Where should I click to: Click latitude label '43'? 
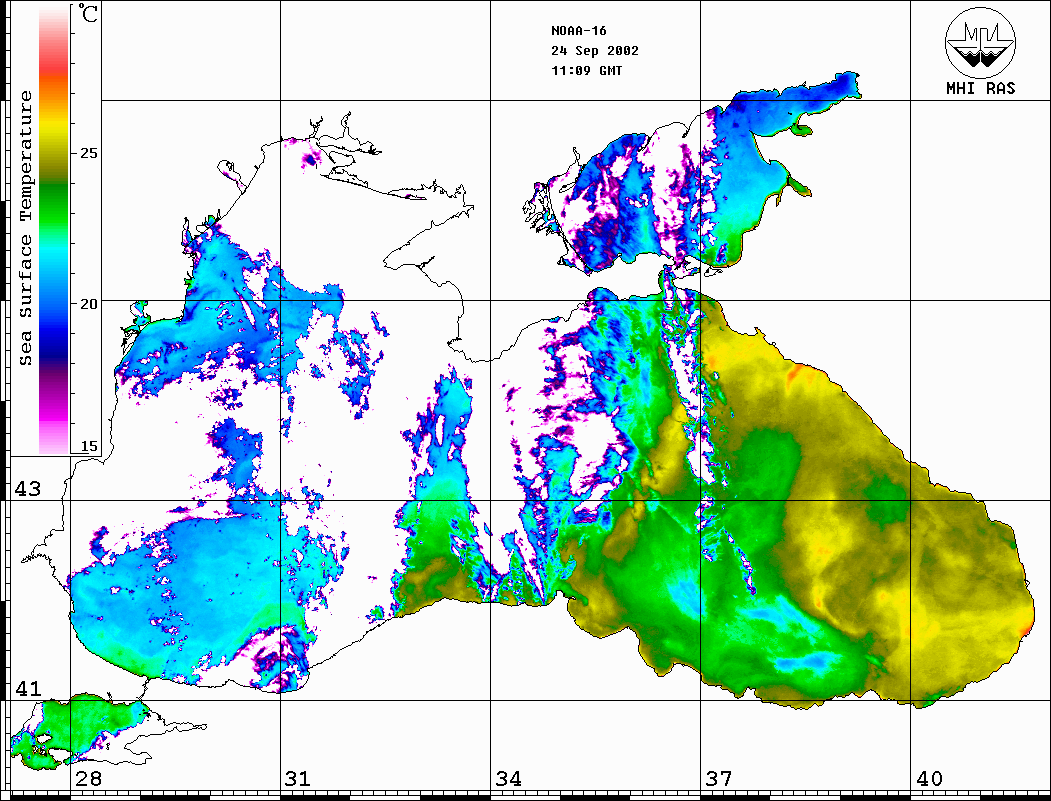tap(28, 489)
